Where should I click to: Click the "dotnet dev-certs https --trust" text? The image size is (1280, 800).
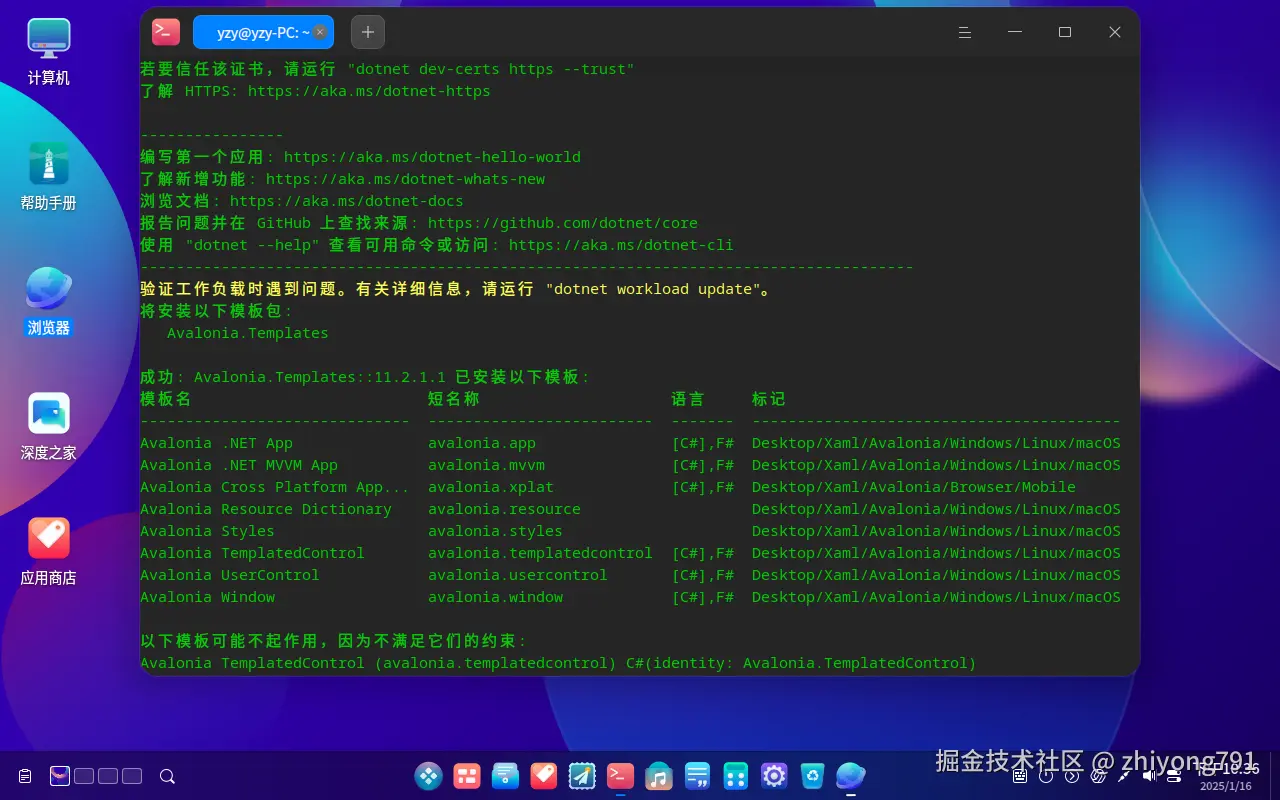coord(491,69)
